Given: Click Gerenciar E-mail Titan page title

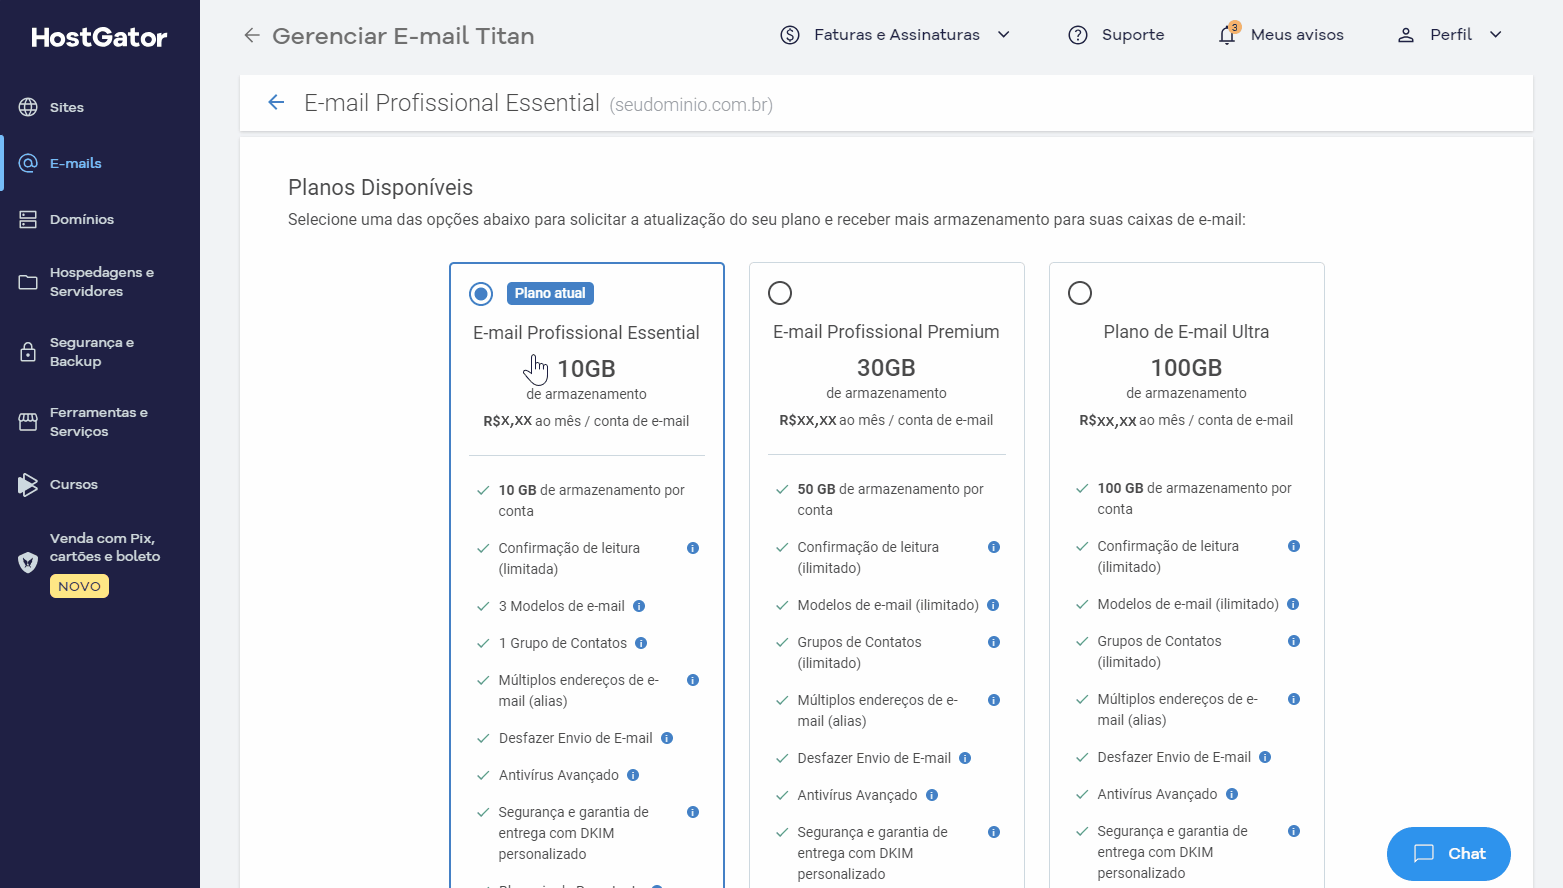Looking at the screenshot, I should pos(403,36).
